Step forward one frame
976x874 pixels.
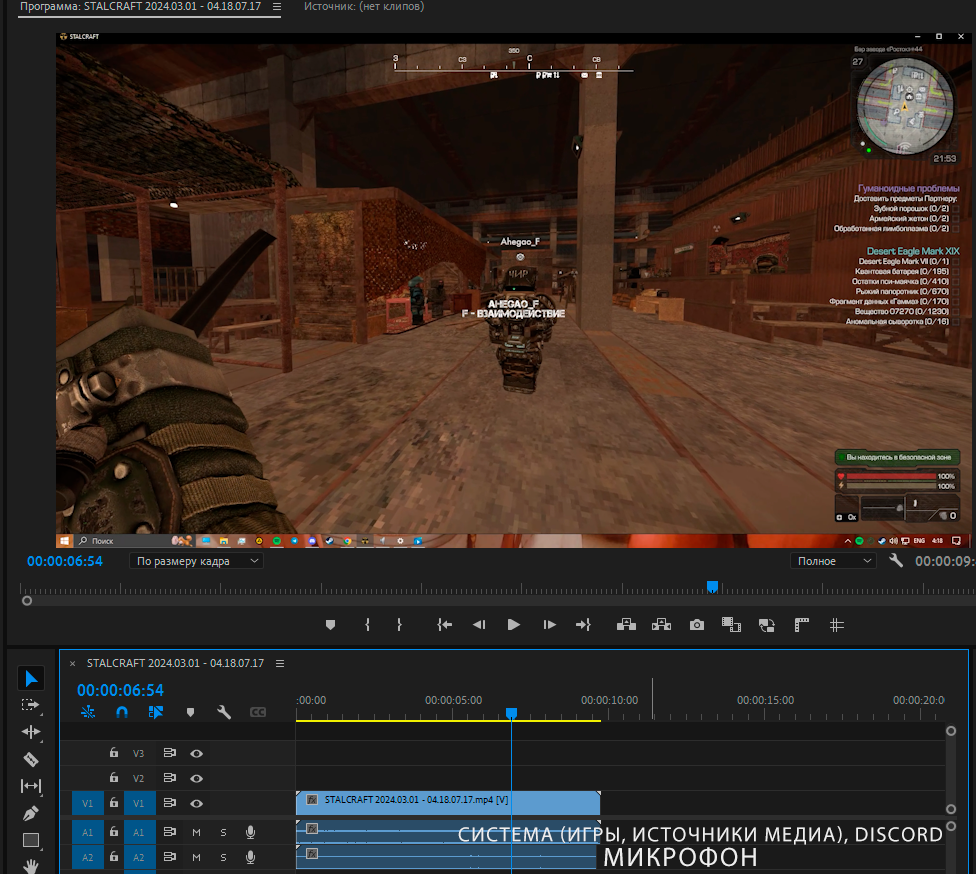click(x=549, y=625)
